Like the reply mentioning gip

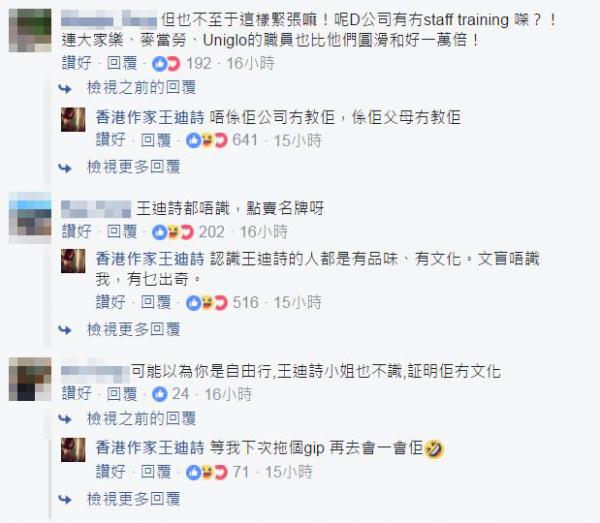[111, 472]
